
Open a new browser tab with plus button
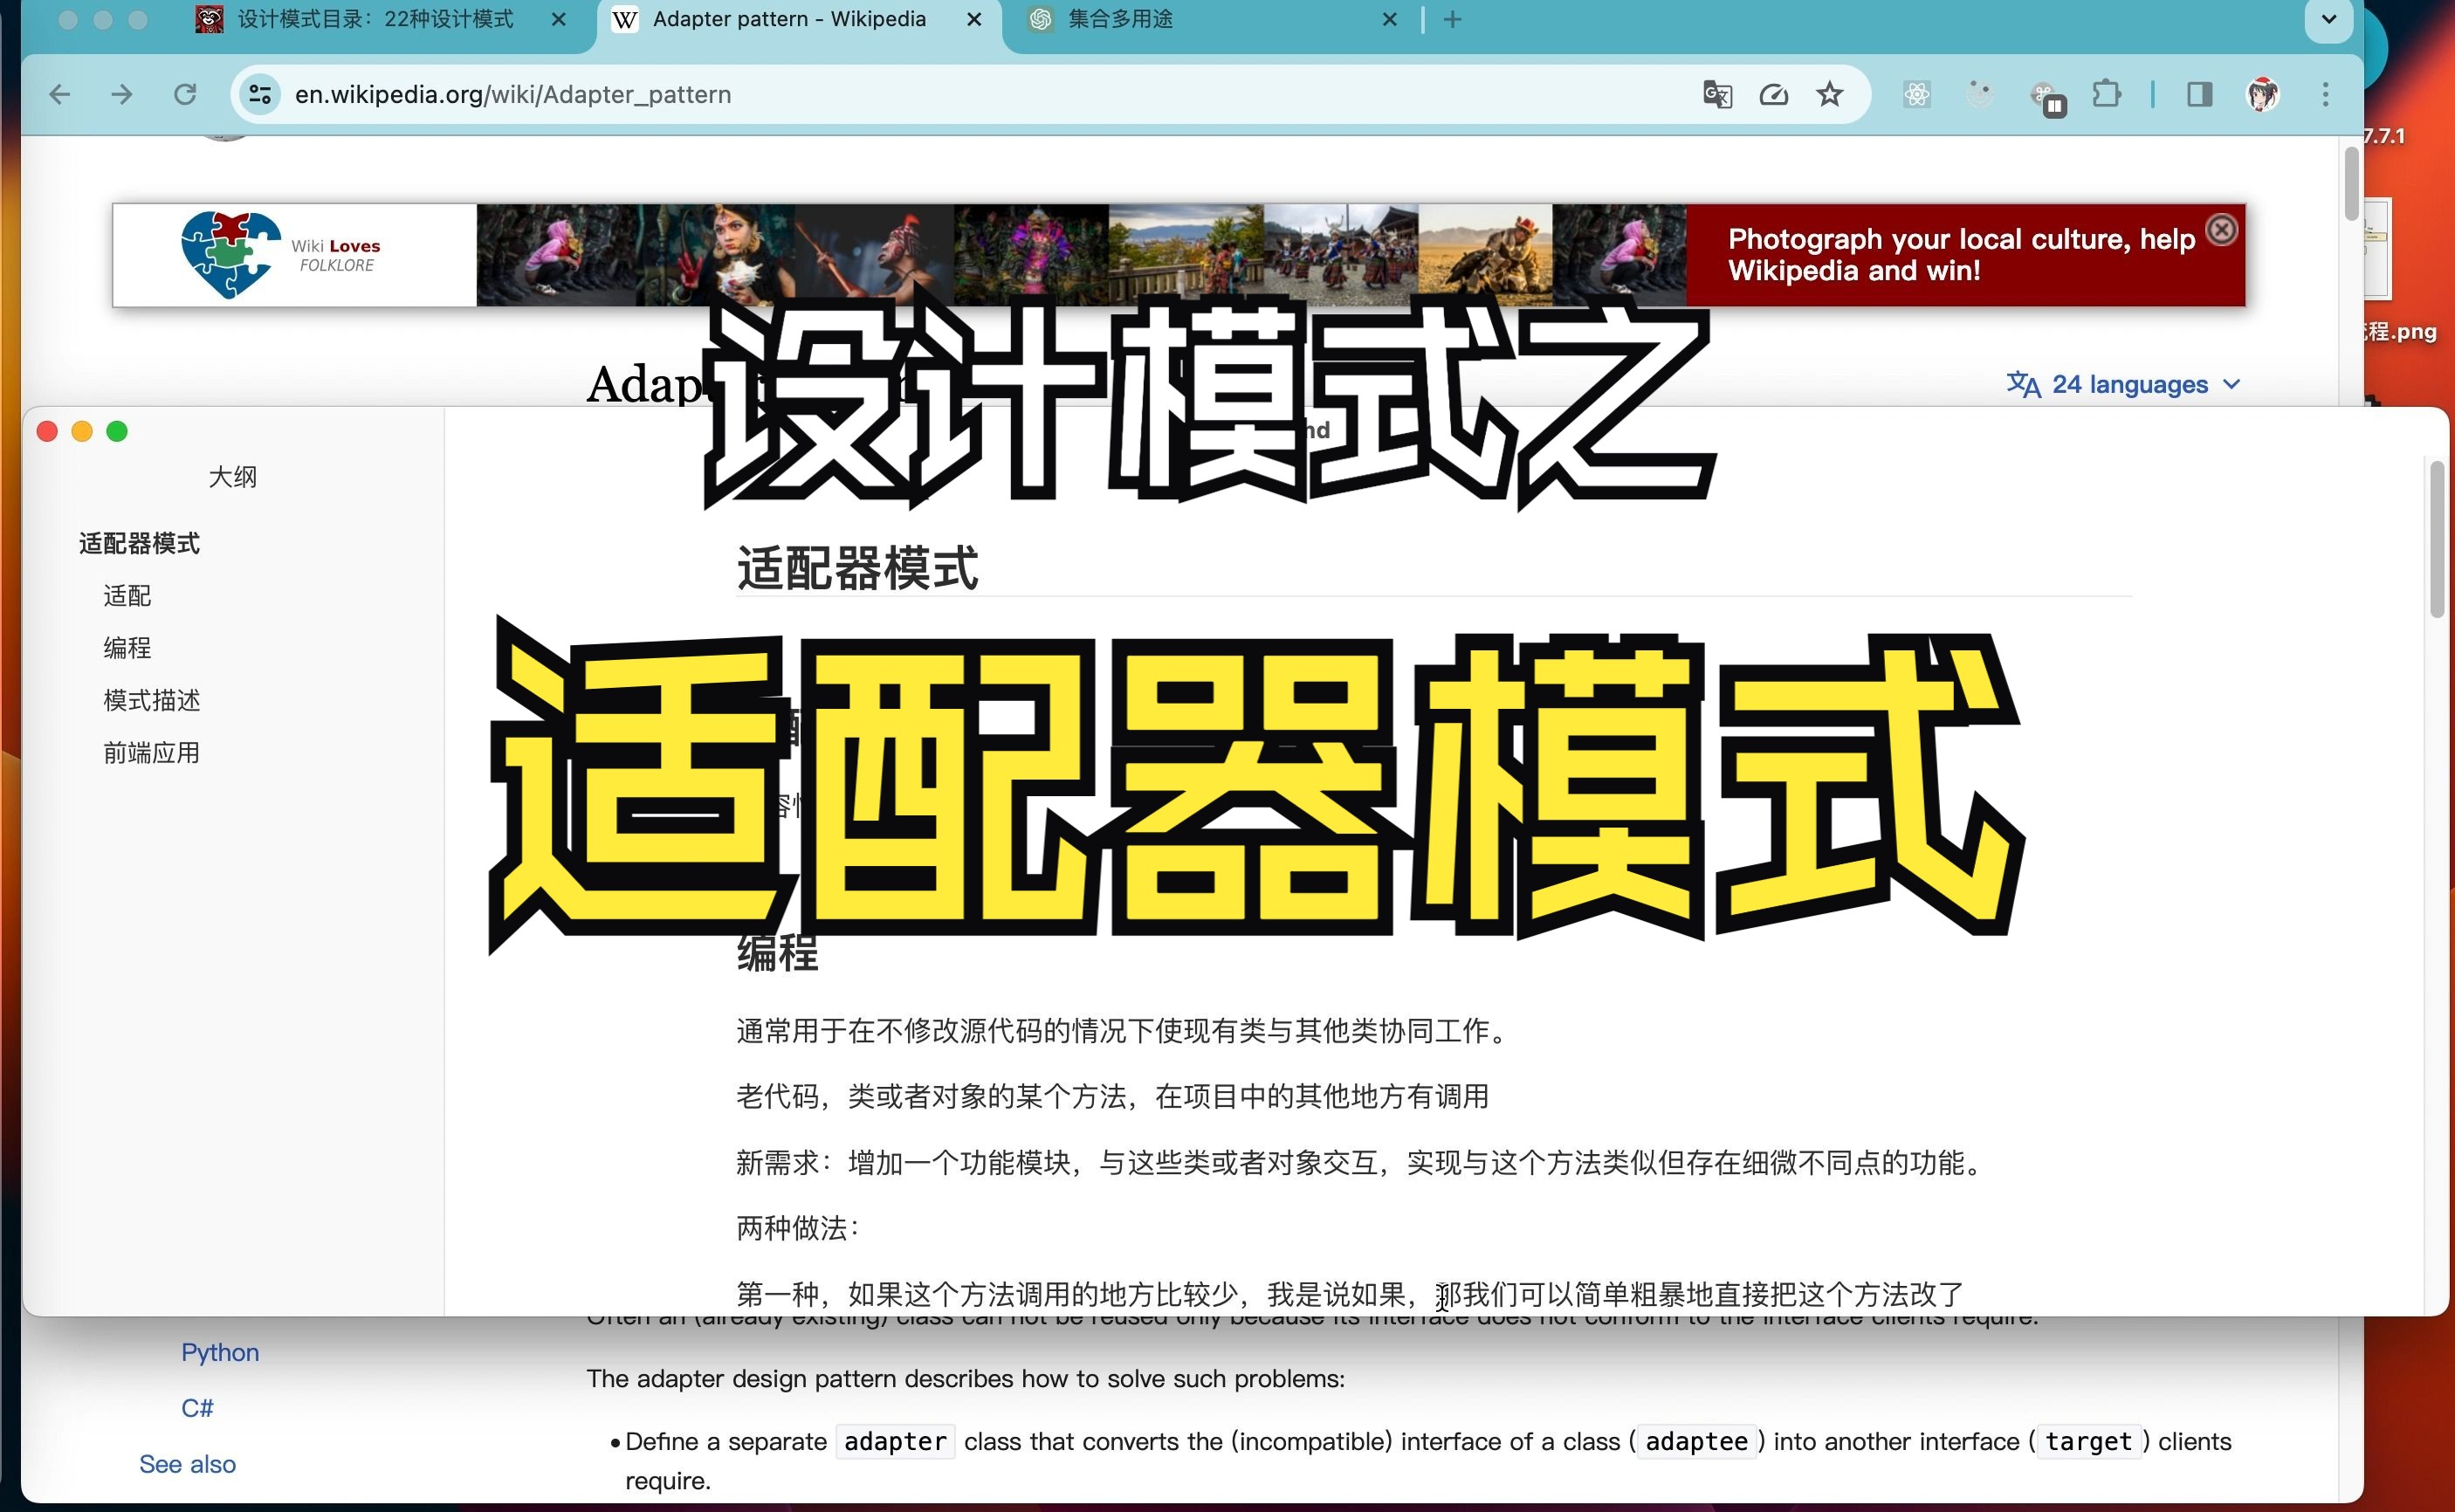coord(1452,19)
